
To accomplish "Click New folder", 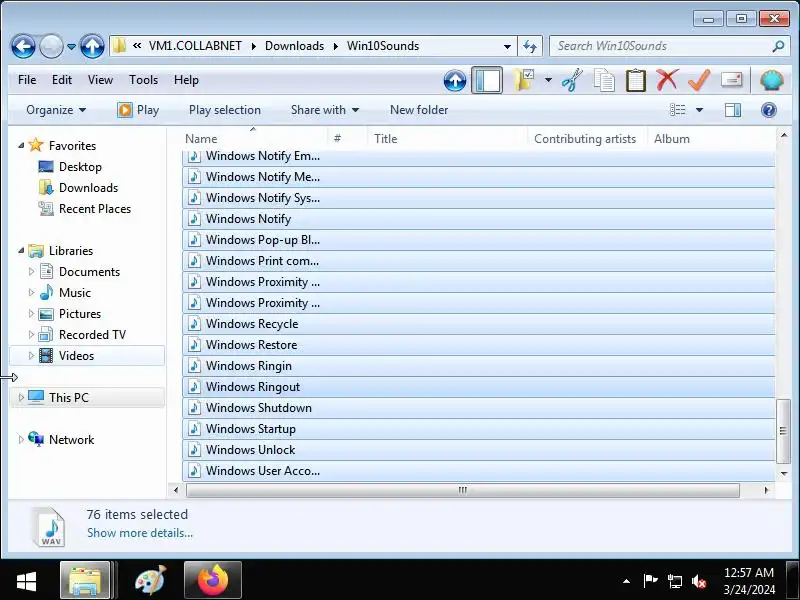I will (419, 110).
